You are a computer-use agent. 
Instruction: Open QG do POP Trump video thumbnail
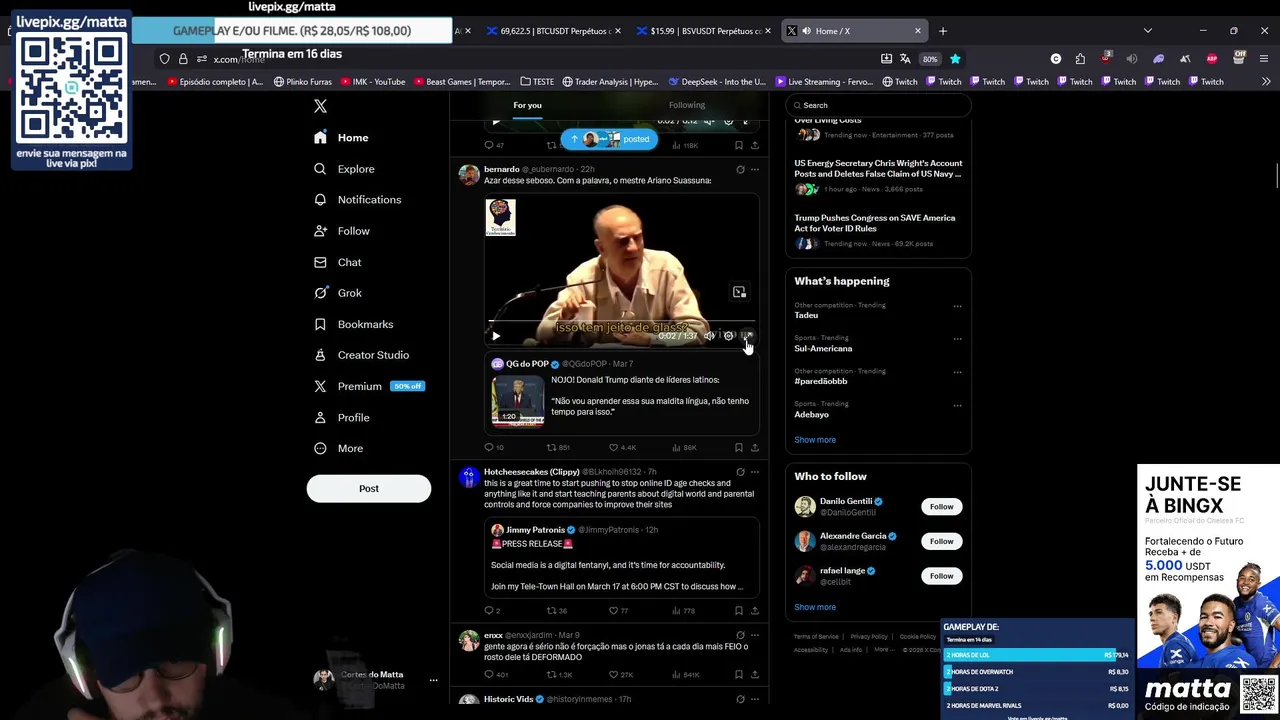coord(518,399)
